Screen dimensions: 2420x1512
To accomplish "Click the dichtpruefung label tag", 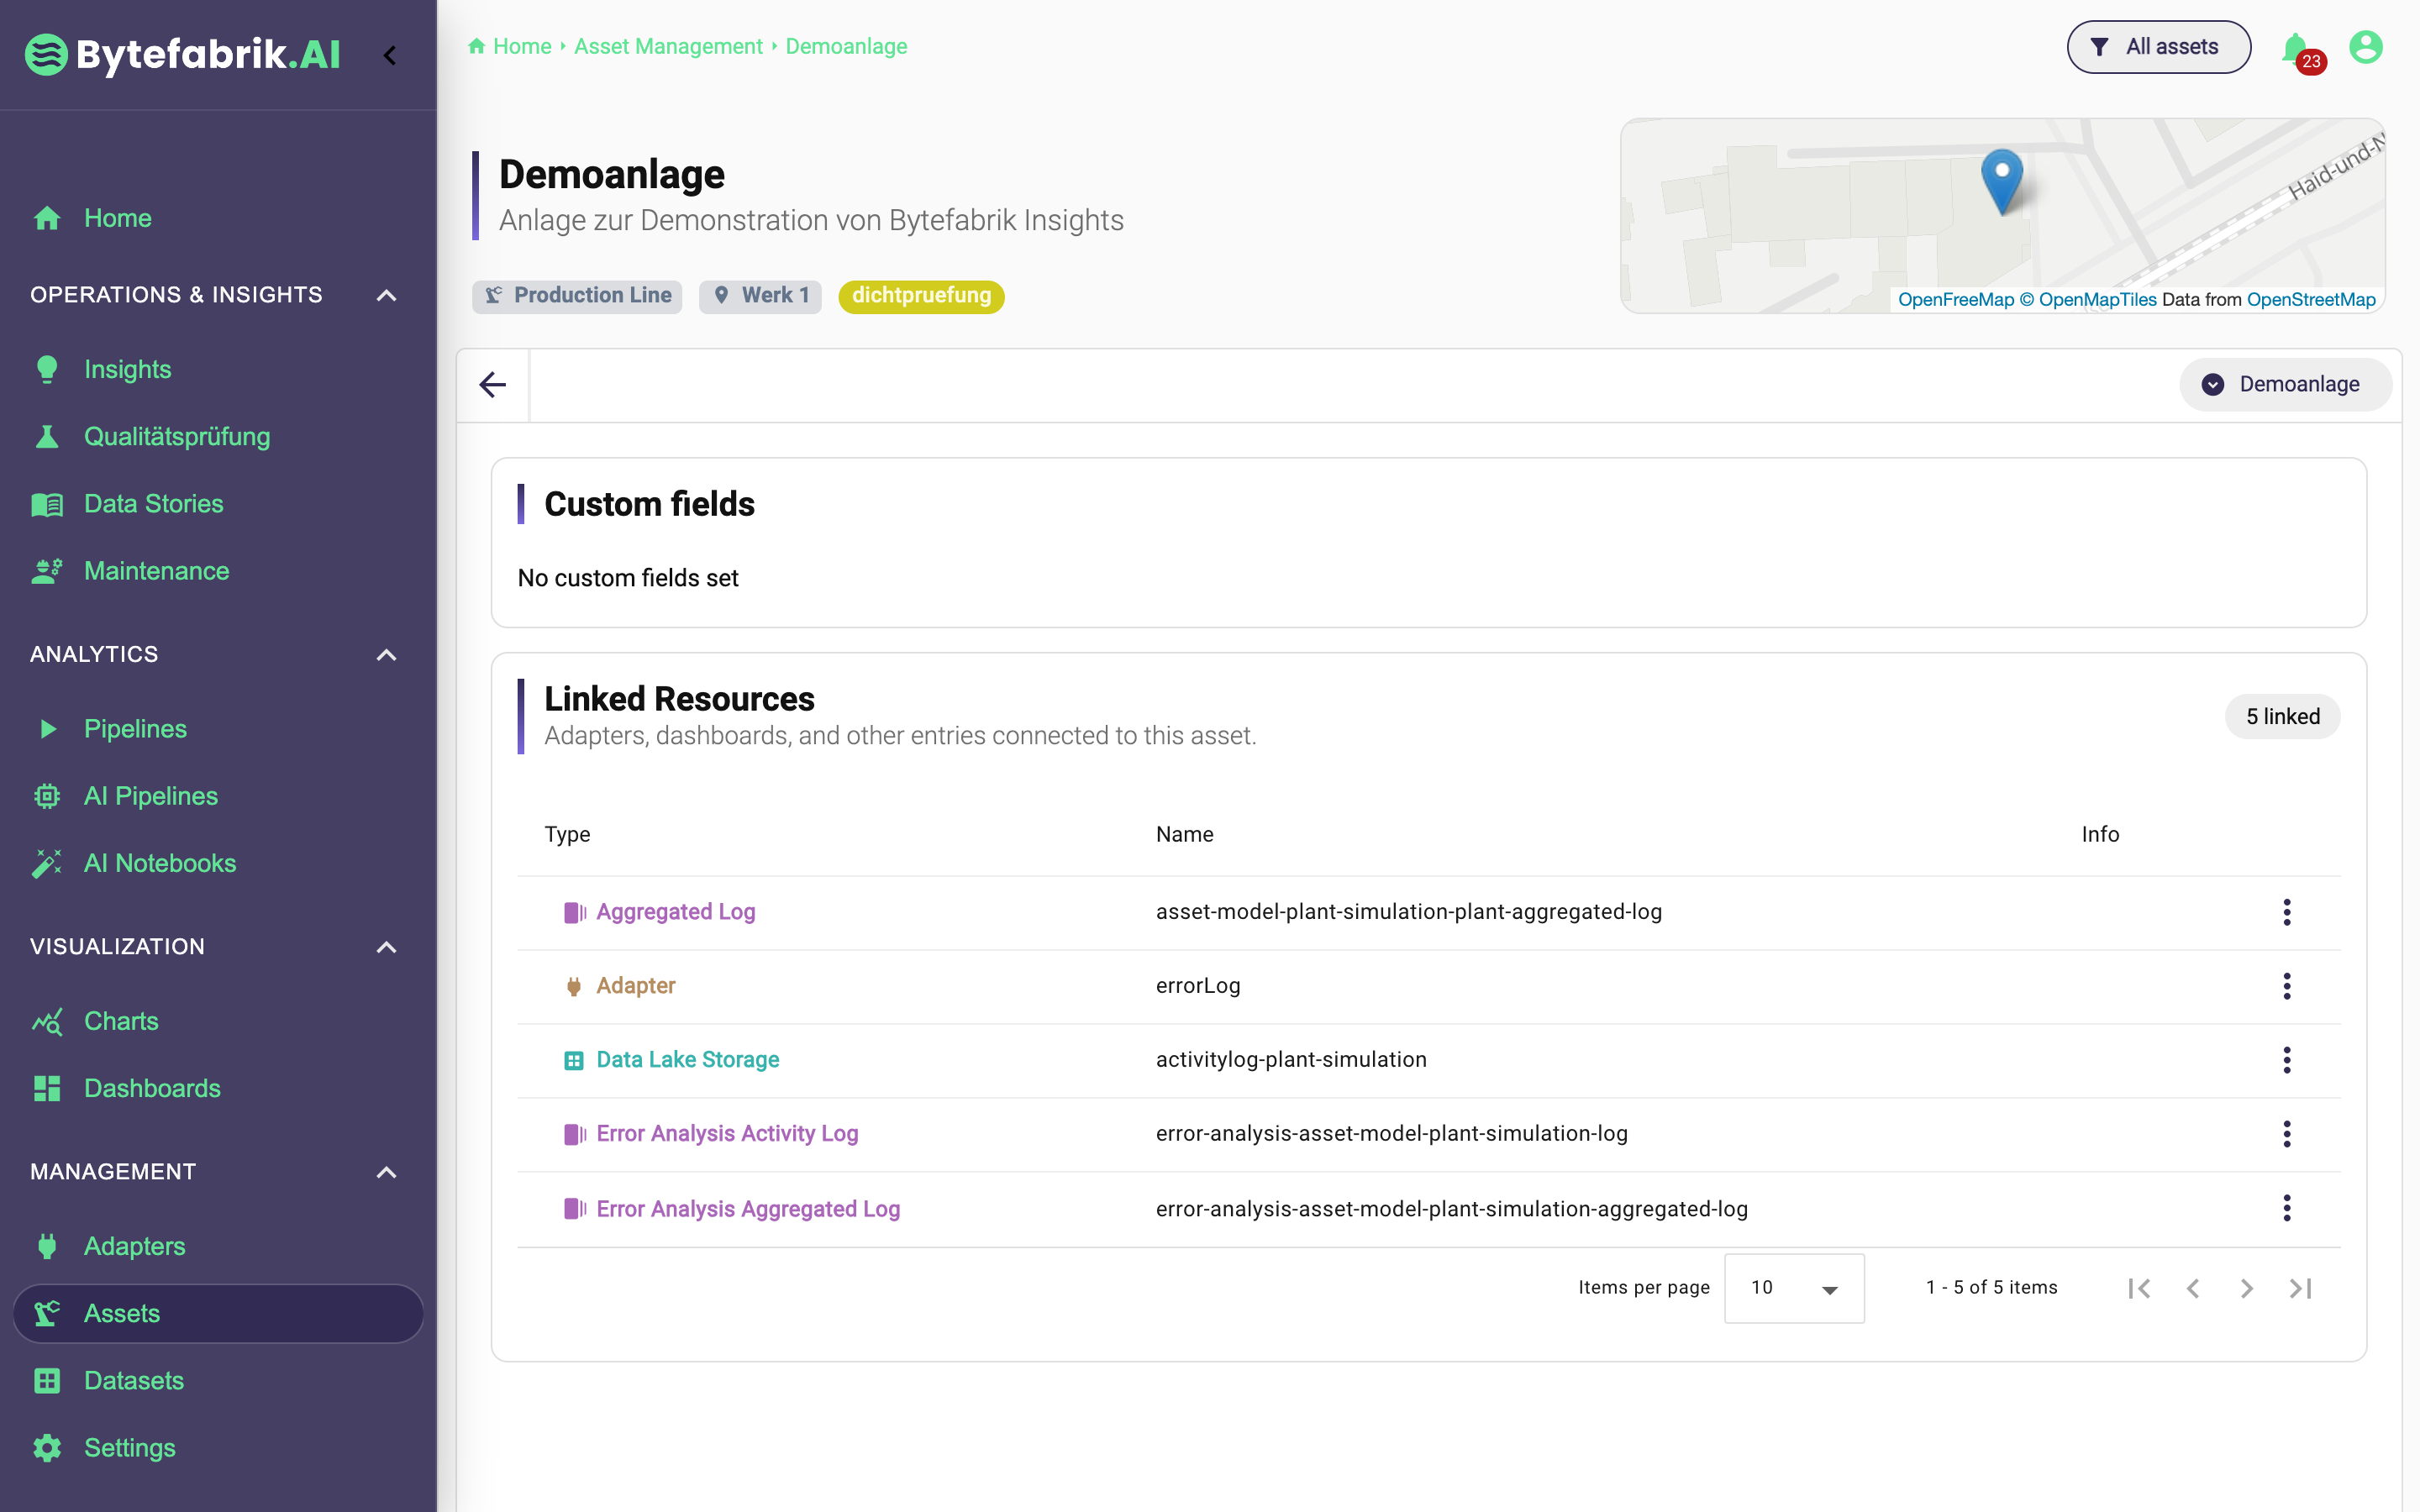I will (921, 296).
